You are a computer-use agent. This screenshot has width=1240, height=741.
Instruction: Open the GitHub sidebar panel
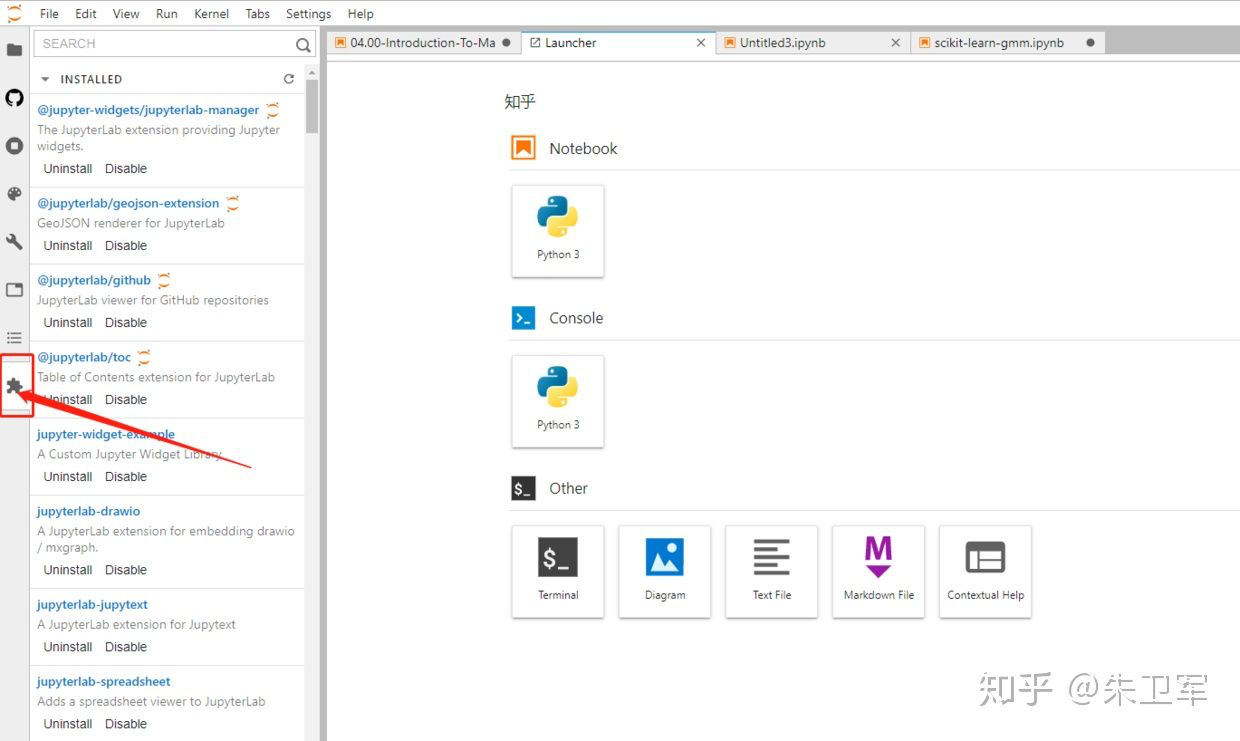[x=14, y=97]
